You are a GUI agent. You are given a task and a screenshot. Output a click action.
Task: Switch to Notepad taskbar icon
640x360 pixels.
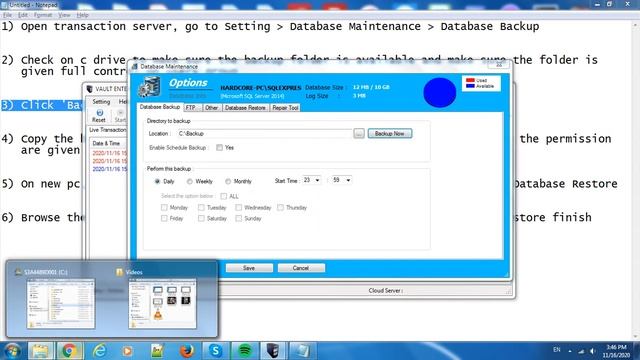(x=302, y=351)
